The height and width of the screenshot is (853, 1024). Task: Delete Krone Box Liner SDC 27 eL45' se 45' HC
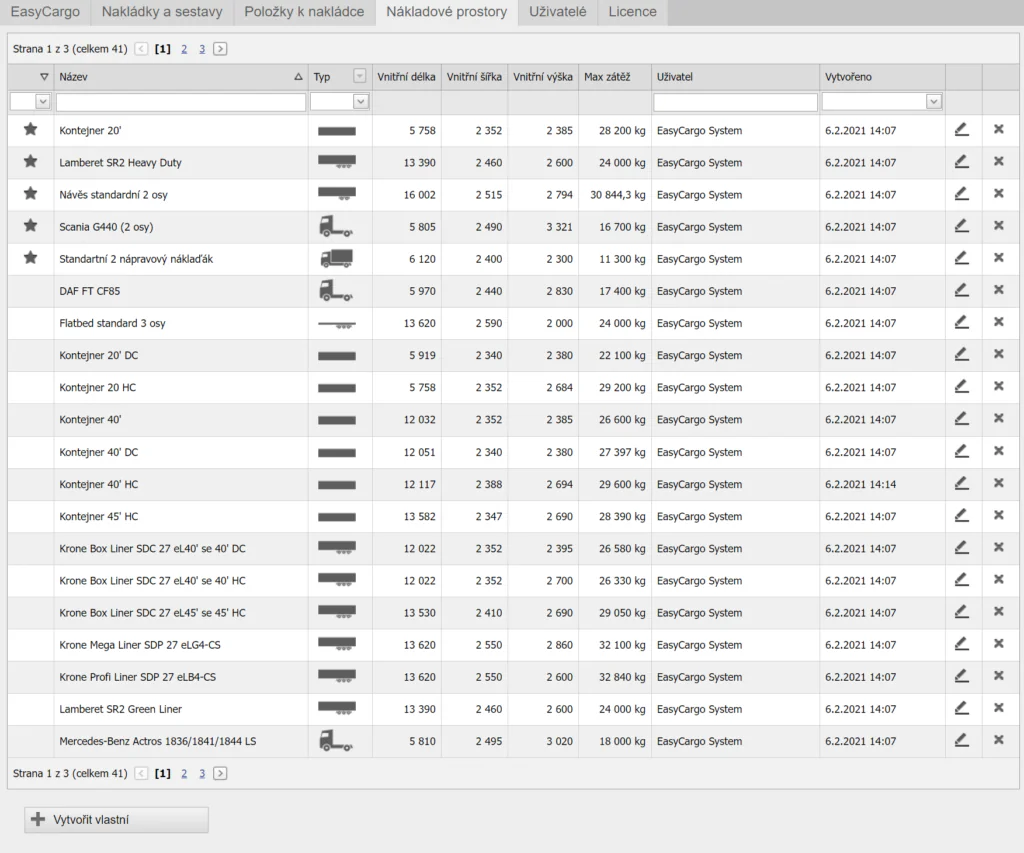coord(999,611)
